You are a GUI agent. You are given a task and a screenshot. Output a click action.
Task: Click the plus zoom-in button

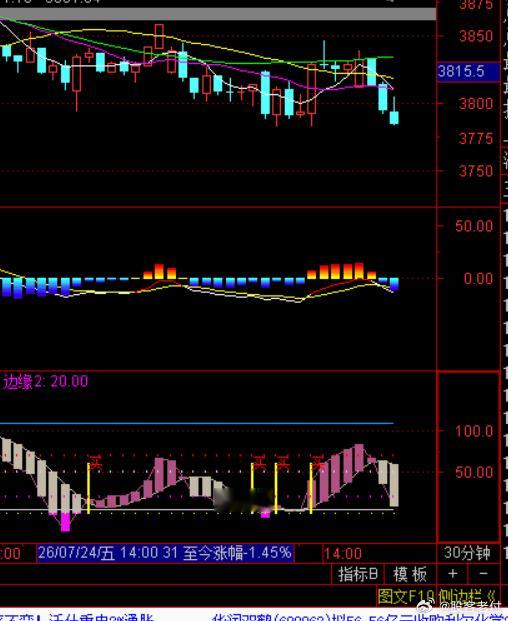coord(452,574)
